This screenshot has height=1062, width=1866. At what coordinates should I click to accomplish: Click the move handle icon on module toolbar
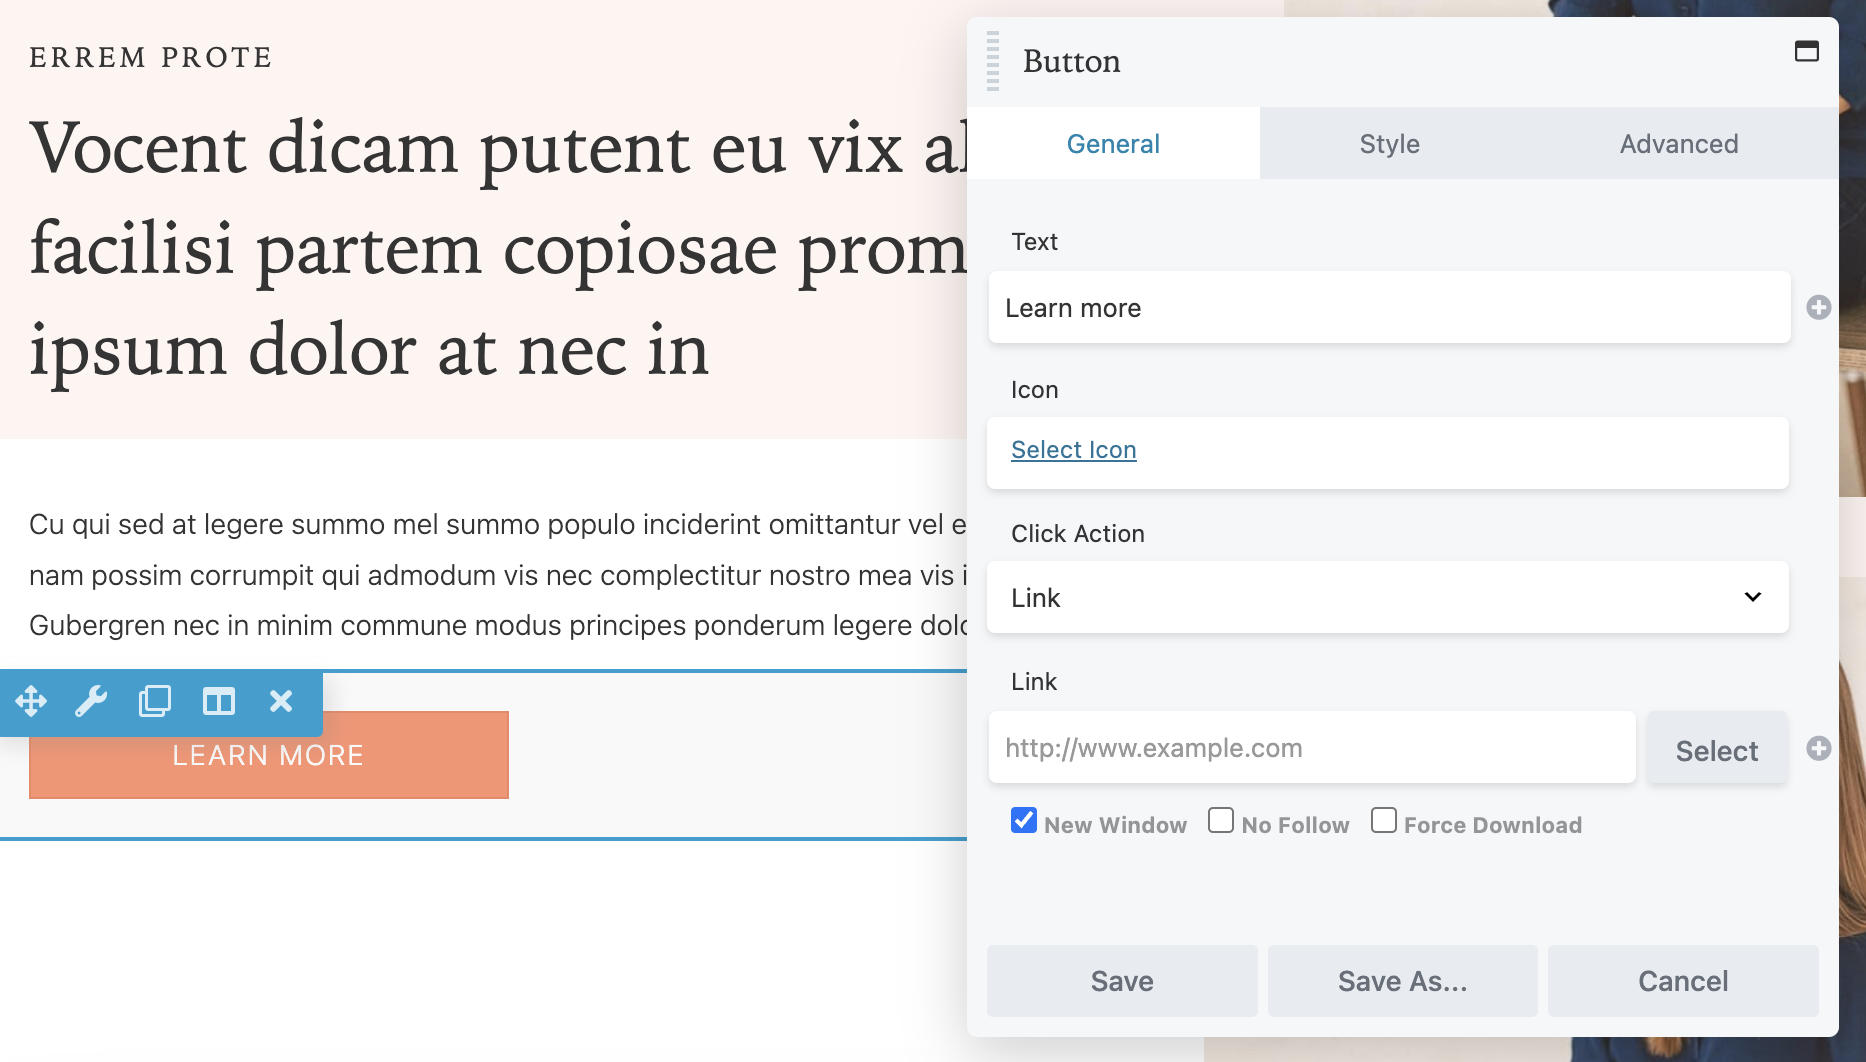[x=31, y=701]
